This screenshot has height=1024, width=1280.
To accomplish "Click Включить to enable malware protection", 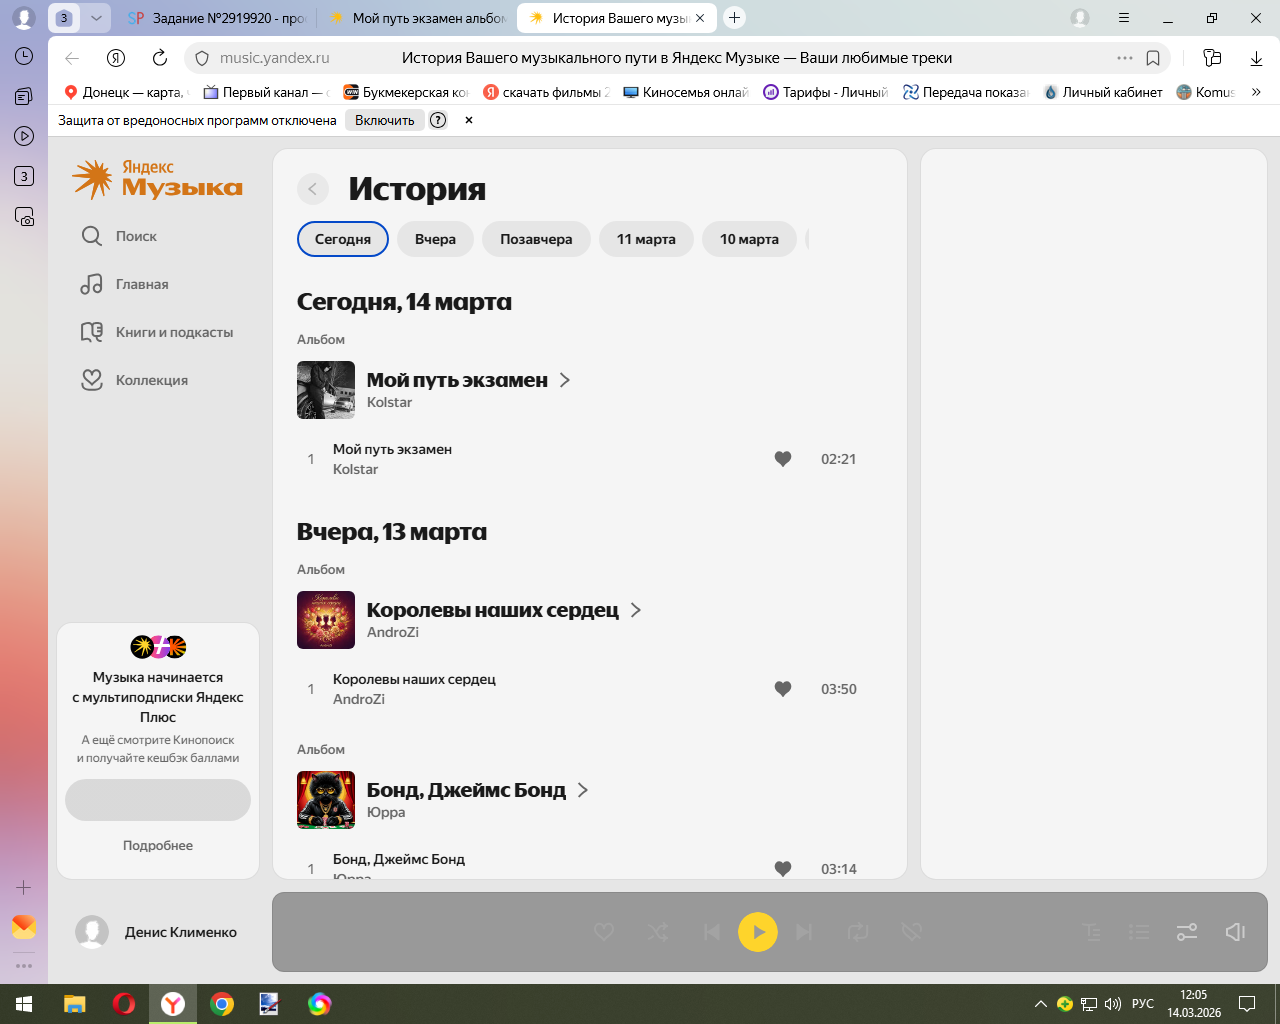I will pyautogui.click(x=384, y=120).
